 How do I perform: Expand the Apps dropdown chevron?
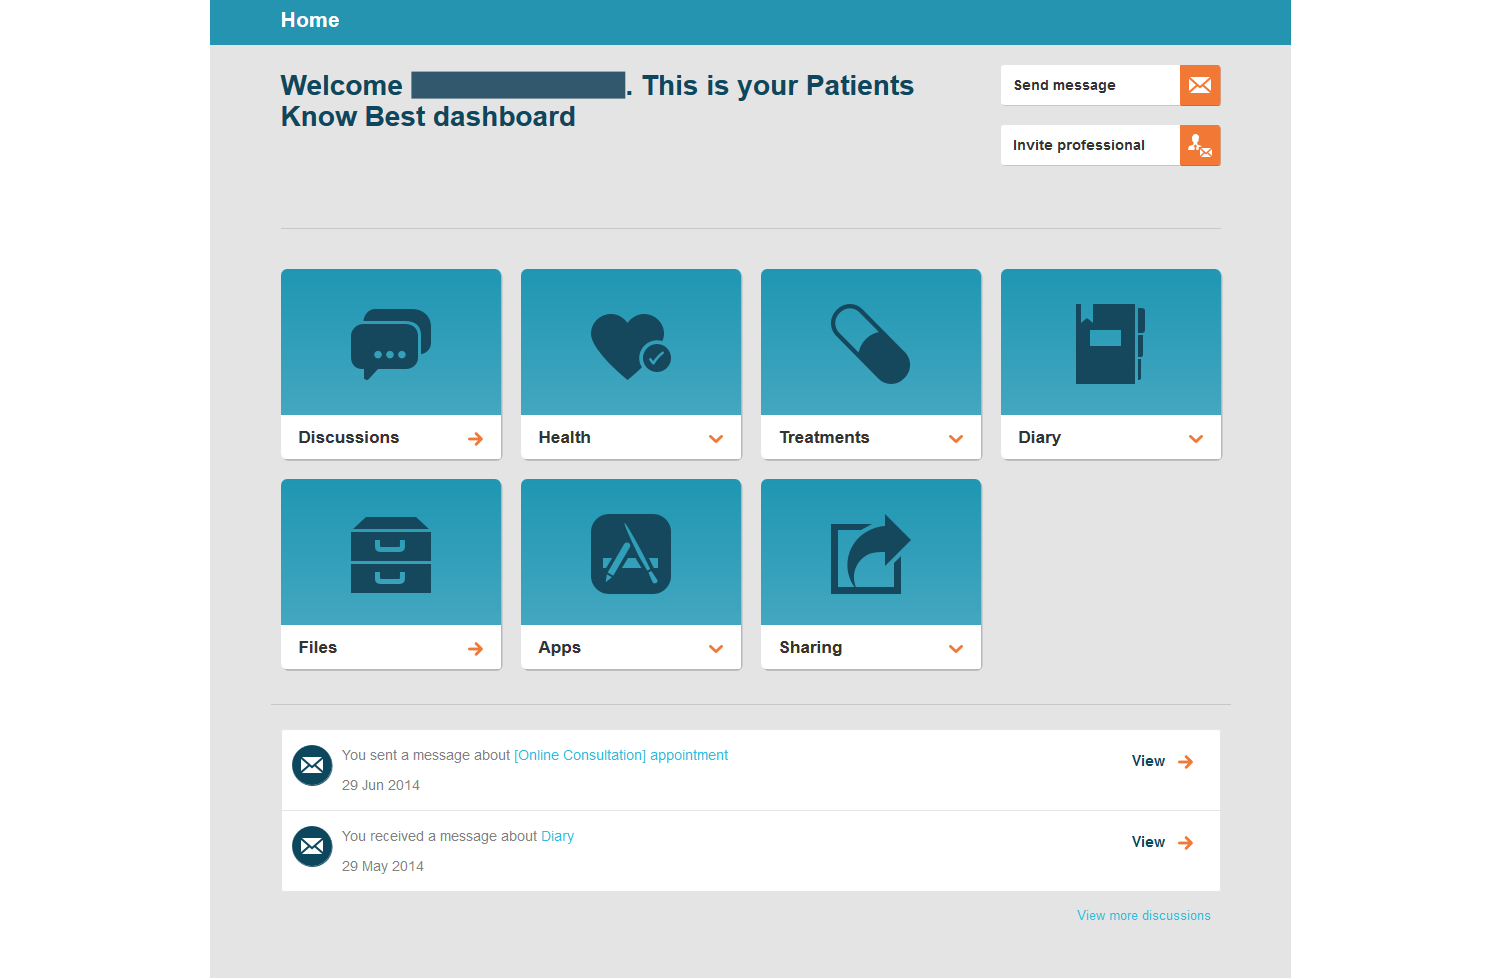[716, 648]
